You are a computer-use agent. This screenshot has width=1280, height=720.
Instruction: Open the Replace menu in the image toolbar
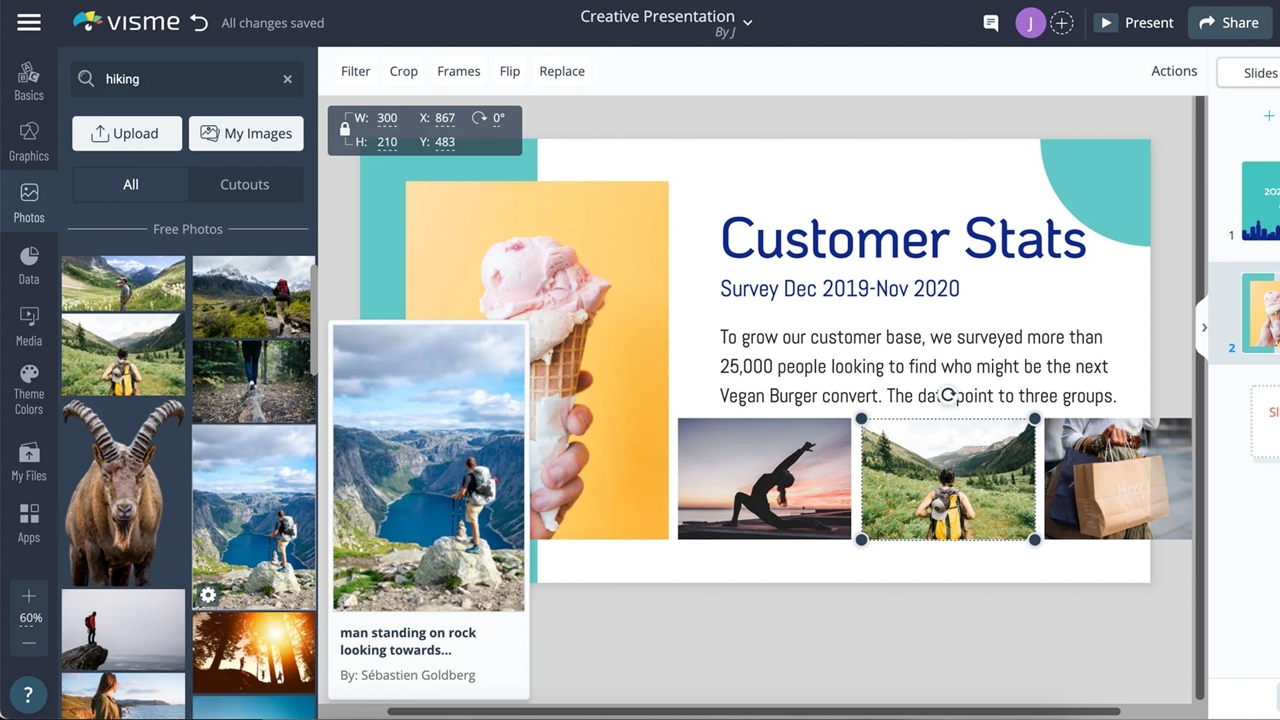(x=561, y=71)
